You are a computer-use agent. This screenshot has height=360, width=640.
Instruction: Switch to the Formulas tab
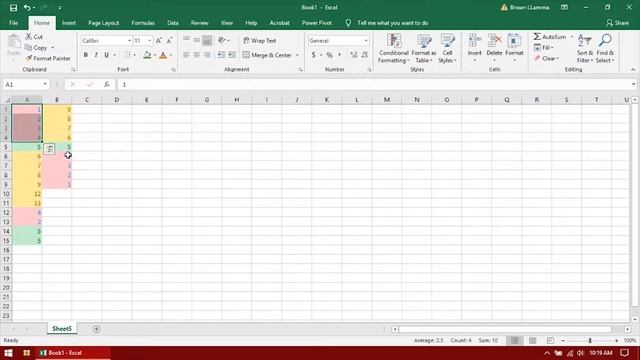143,23
